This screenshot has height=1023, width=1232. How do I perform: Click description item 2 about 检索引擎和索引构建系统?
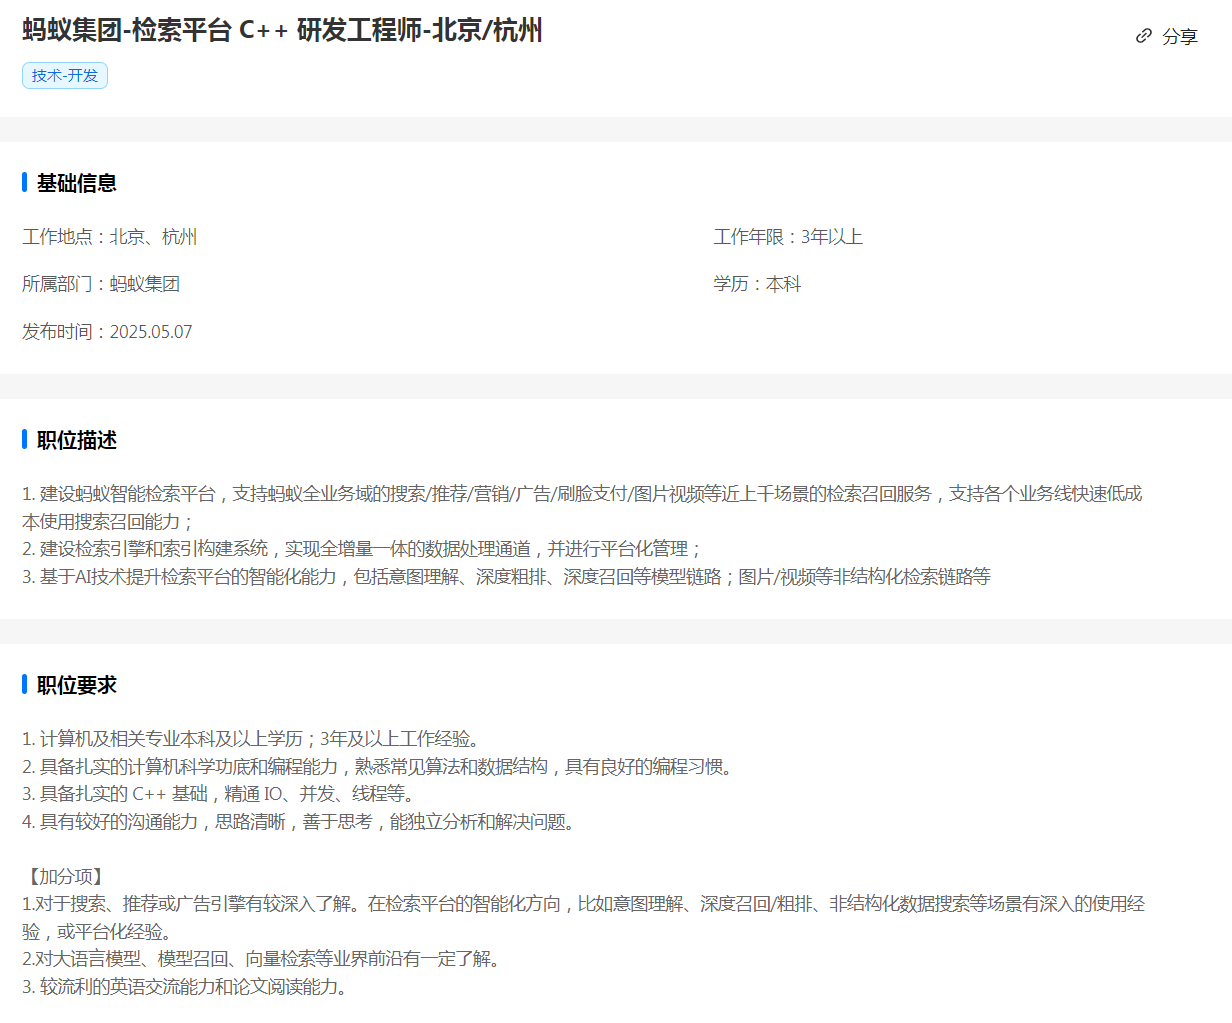pyautogui.click(x=362, y=549)
